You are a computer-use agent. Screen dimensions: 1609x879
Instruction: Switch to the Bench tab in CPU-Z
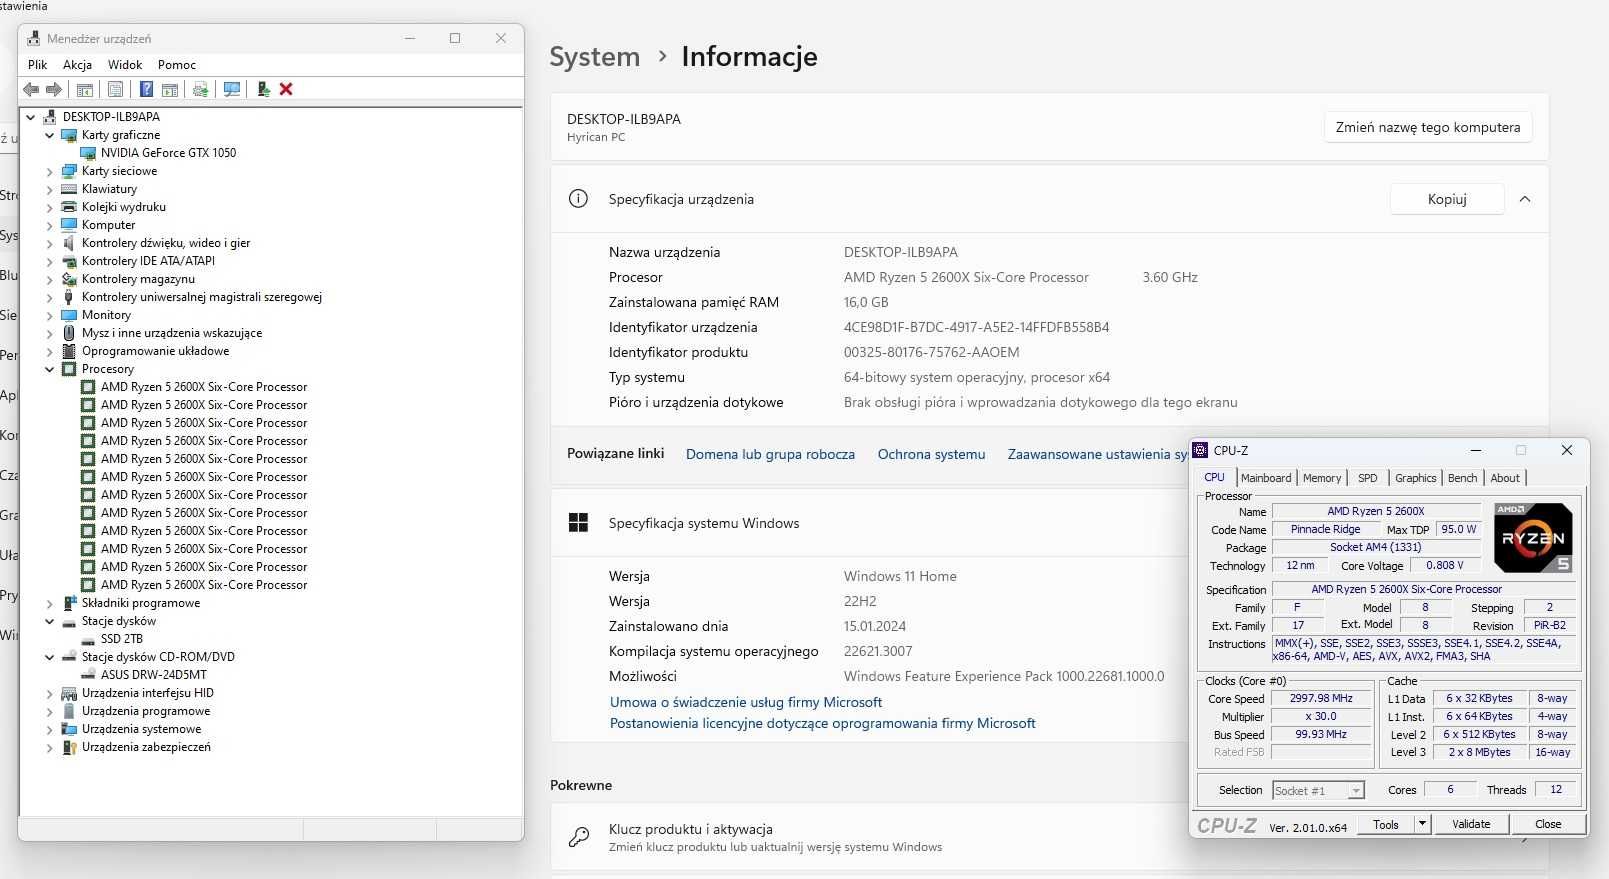click(1462, 478)
